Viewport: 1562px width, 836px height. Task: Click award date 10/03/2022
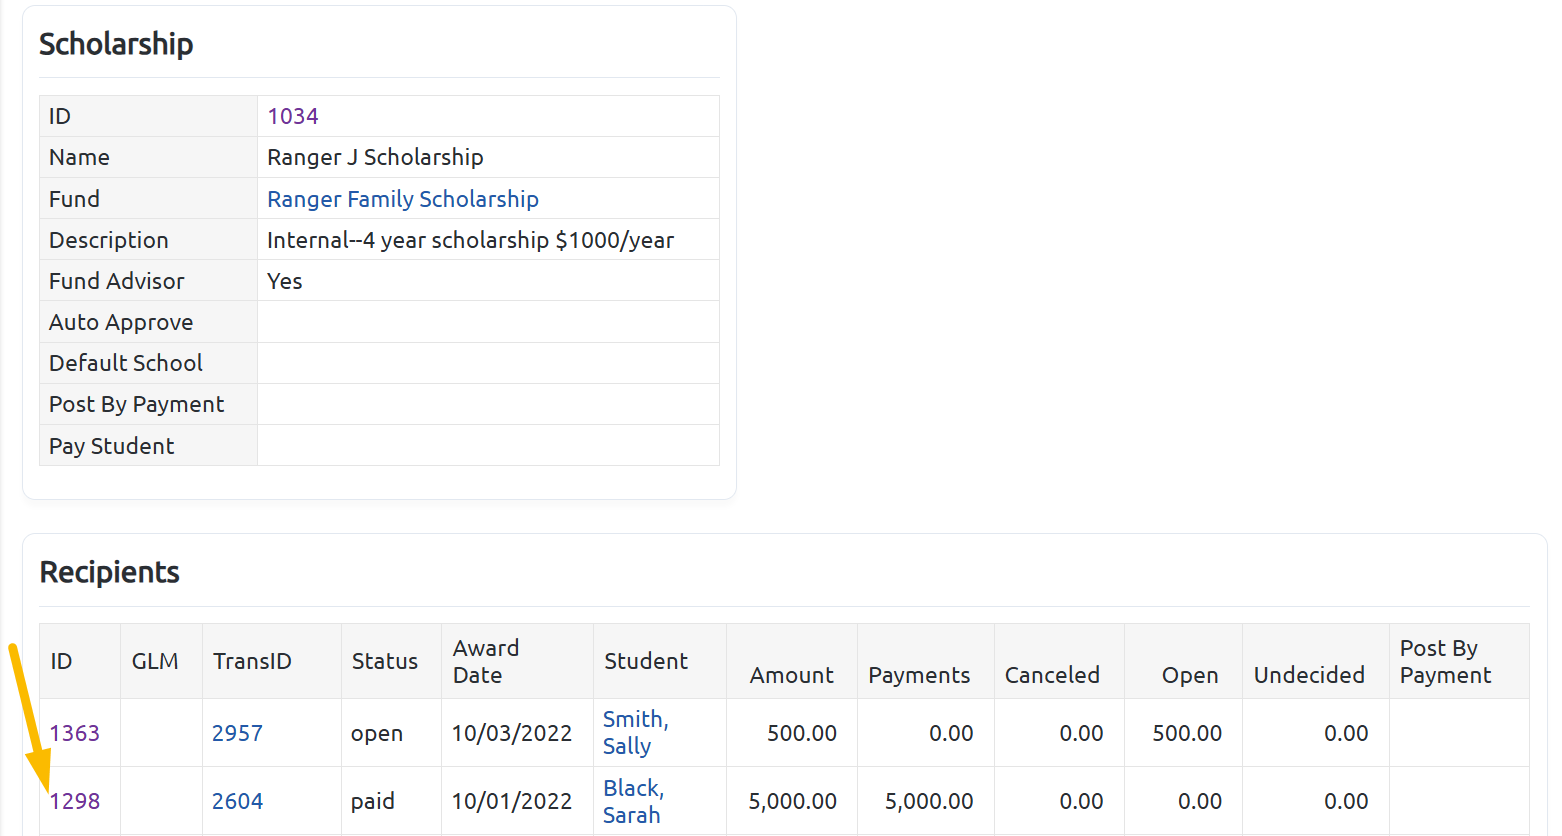pos(512,733)
